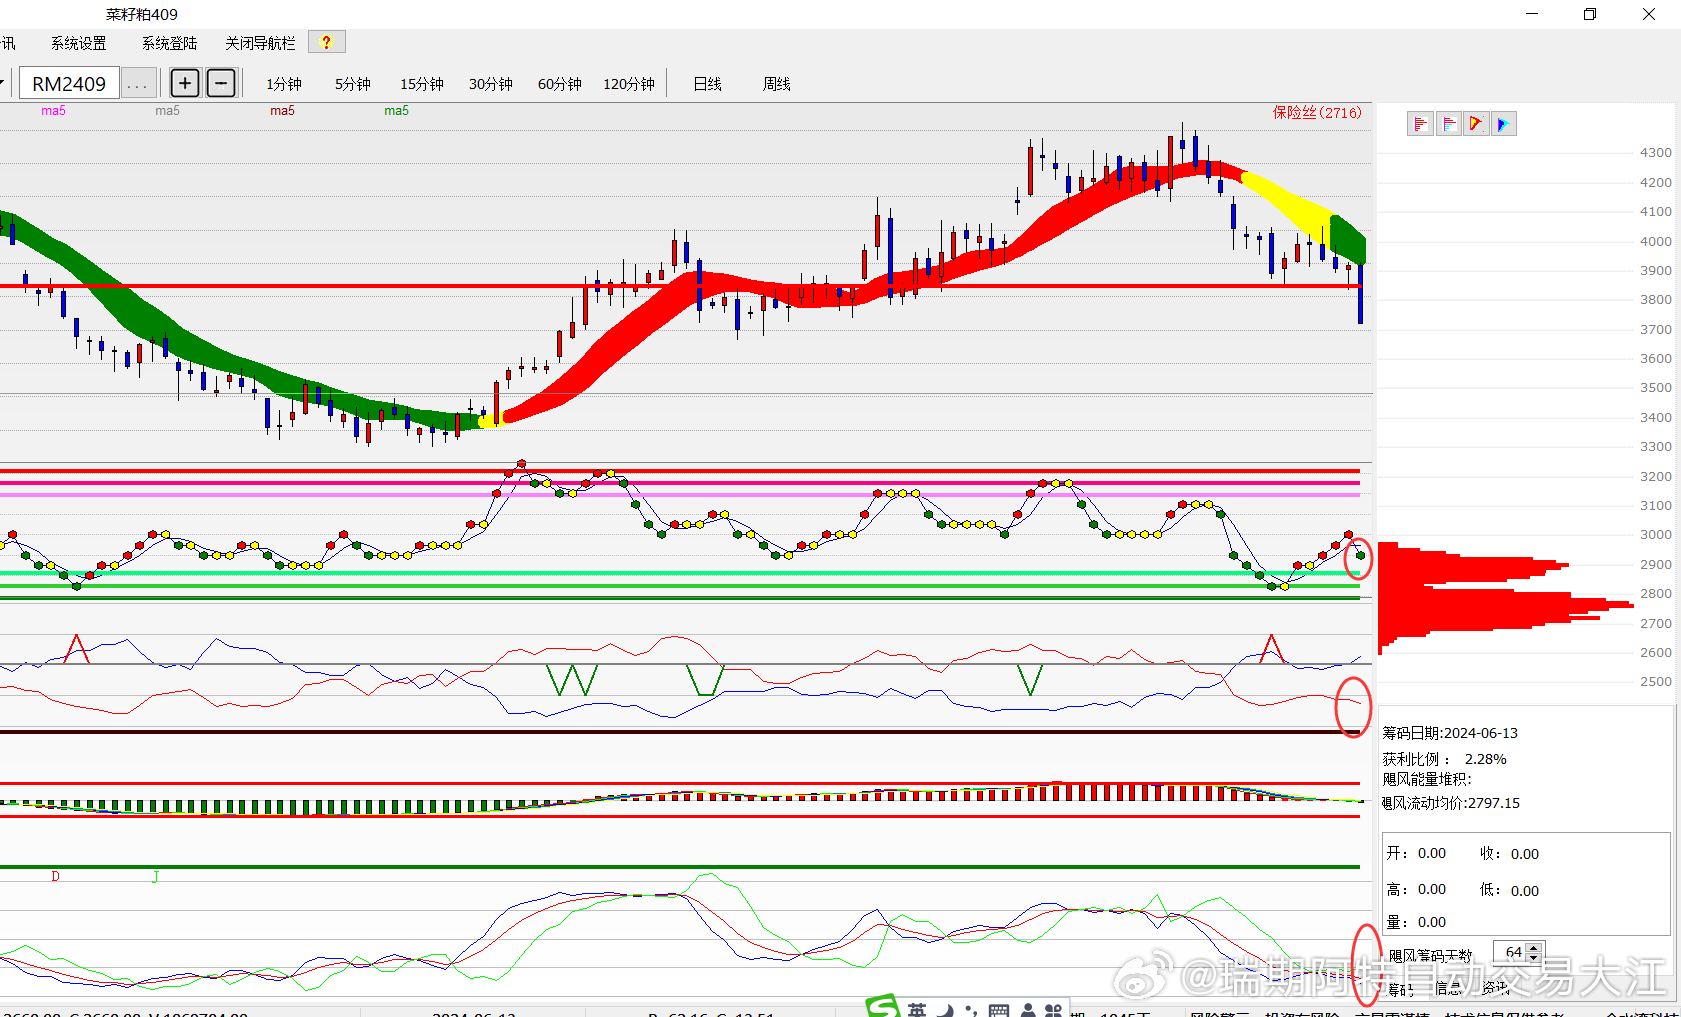Click the 量: 0.00 volume value
Image resolution: width=1681 pixels, height=1017 pixels.
[x=1432, y=922]
